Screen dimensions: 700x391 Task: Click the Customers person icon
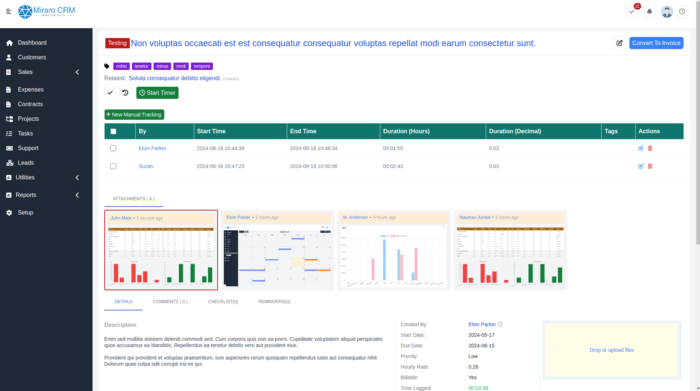(9, 58)
